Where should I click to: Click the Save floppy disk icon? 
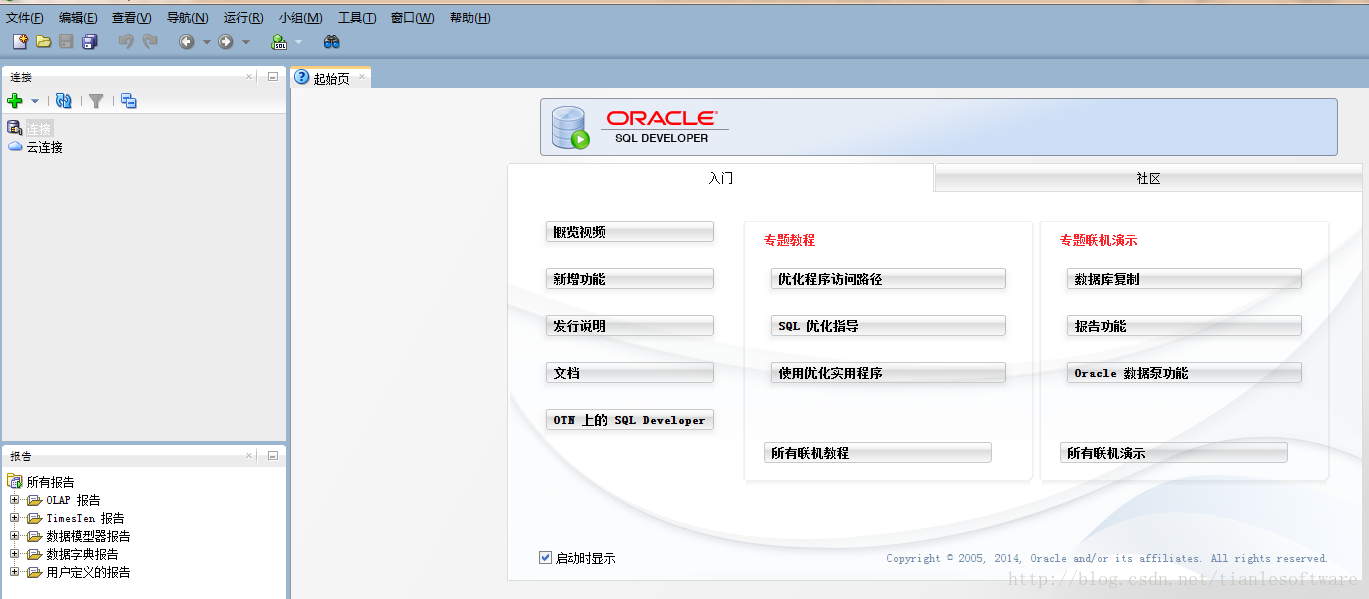(66, 41)
